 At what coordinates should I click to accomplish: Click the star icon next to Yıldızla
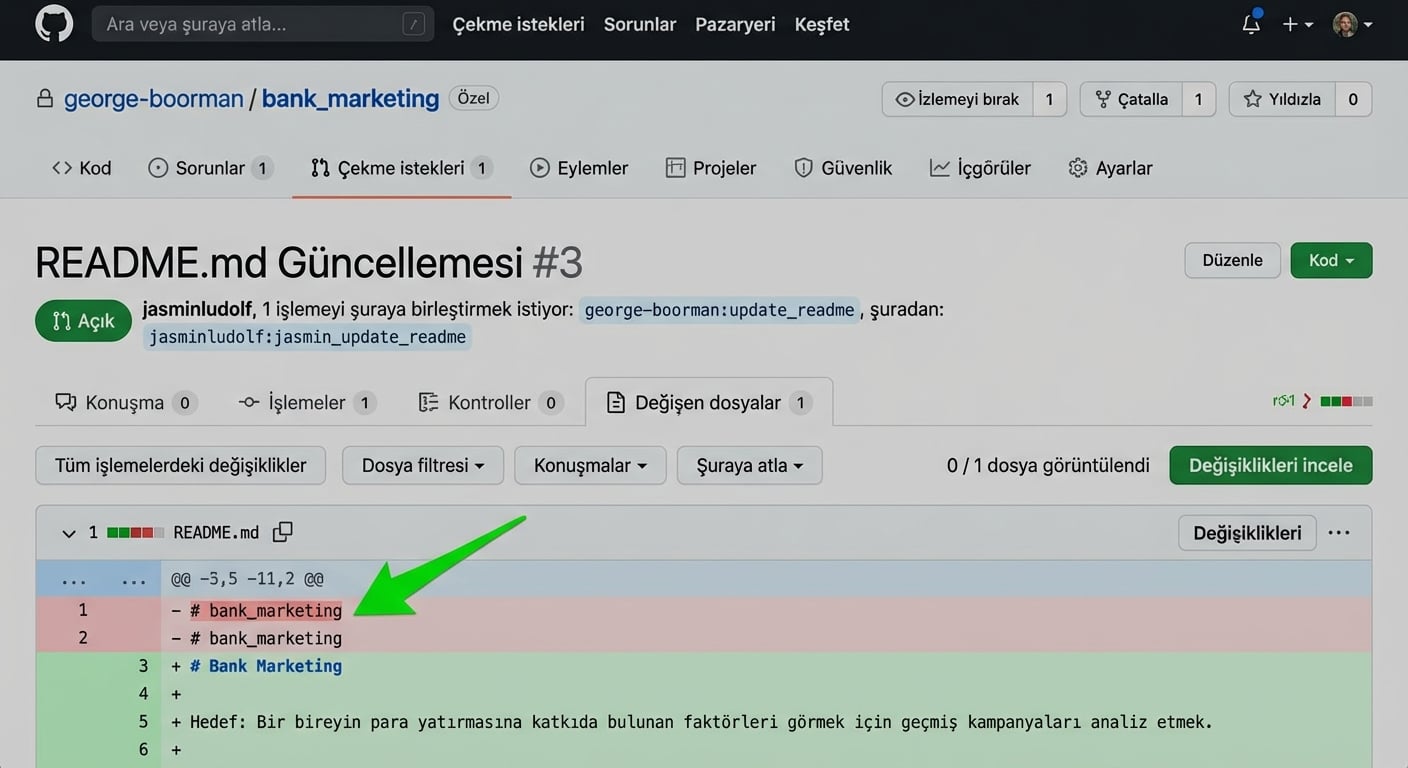click(x=1253, y=99)
